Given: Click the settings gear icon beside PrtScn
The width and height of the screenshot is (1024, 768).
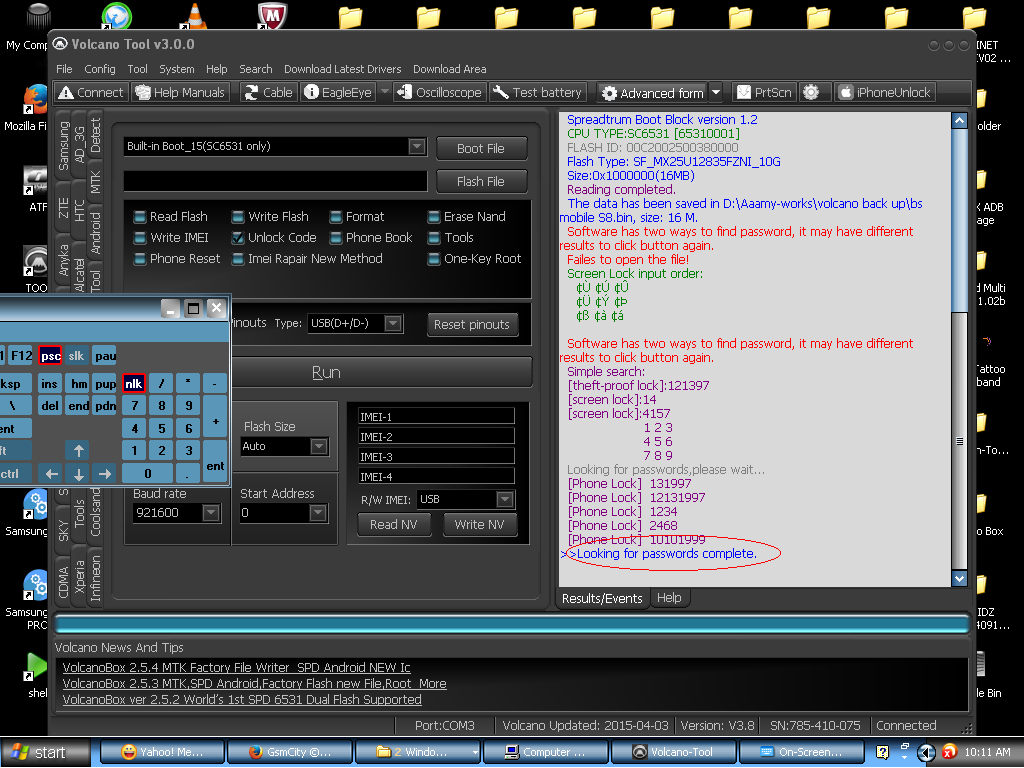Looking at the screenshot, I should [811, 92].
